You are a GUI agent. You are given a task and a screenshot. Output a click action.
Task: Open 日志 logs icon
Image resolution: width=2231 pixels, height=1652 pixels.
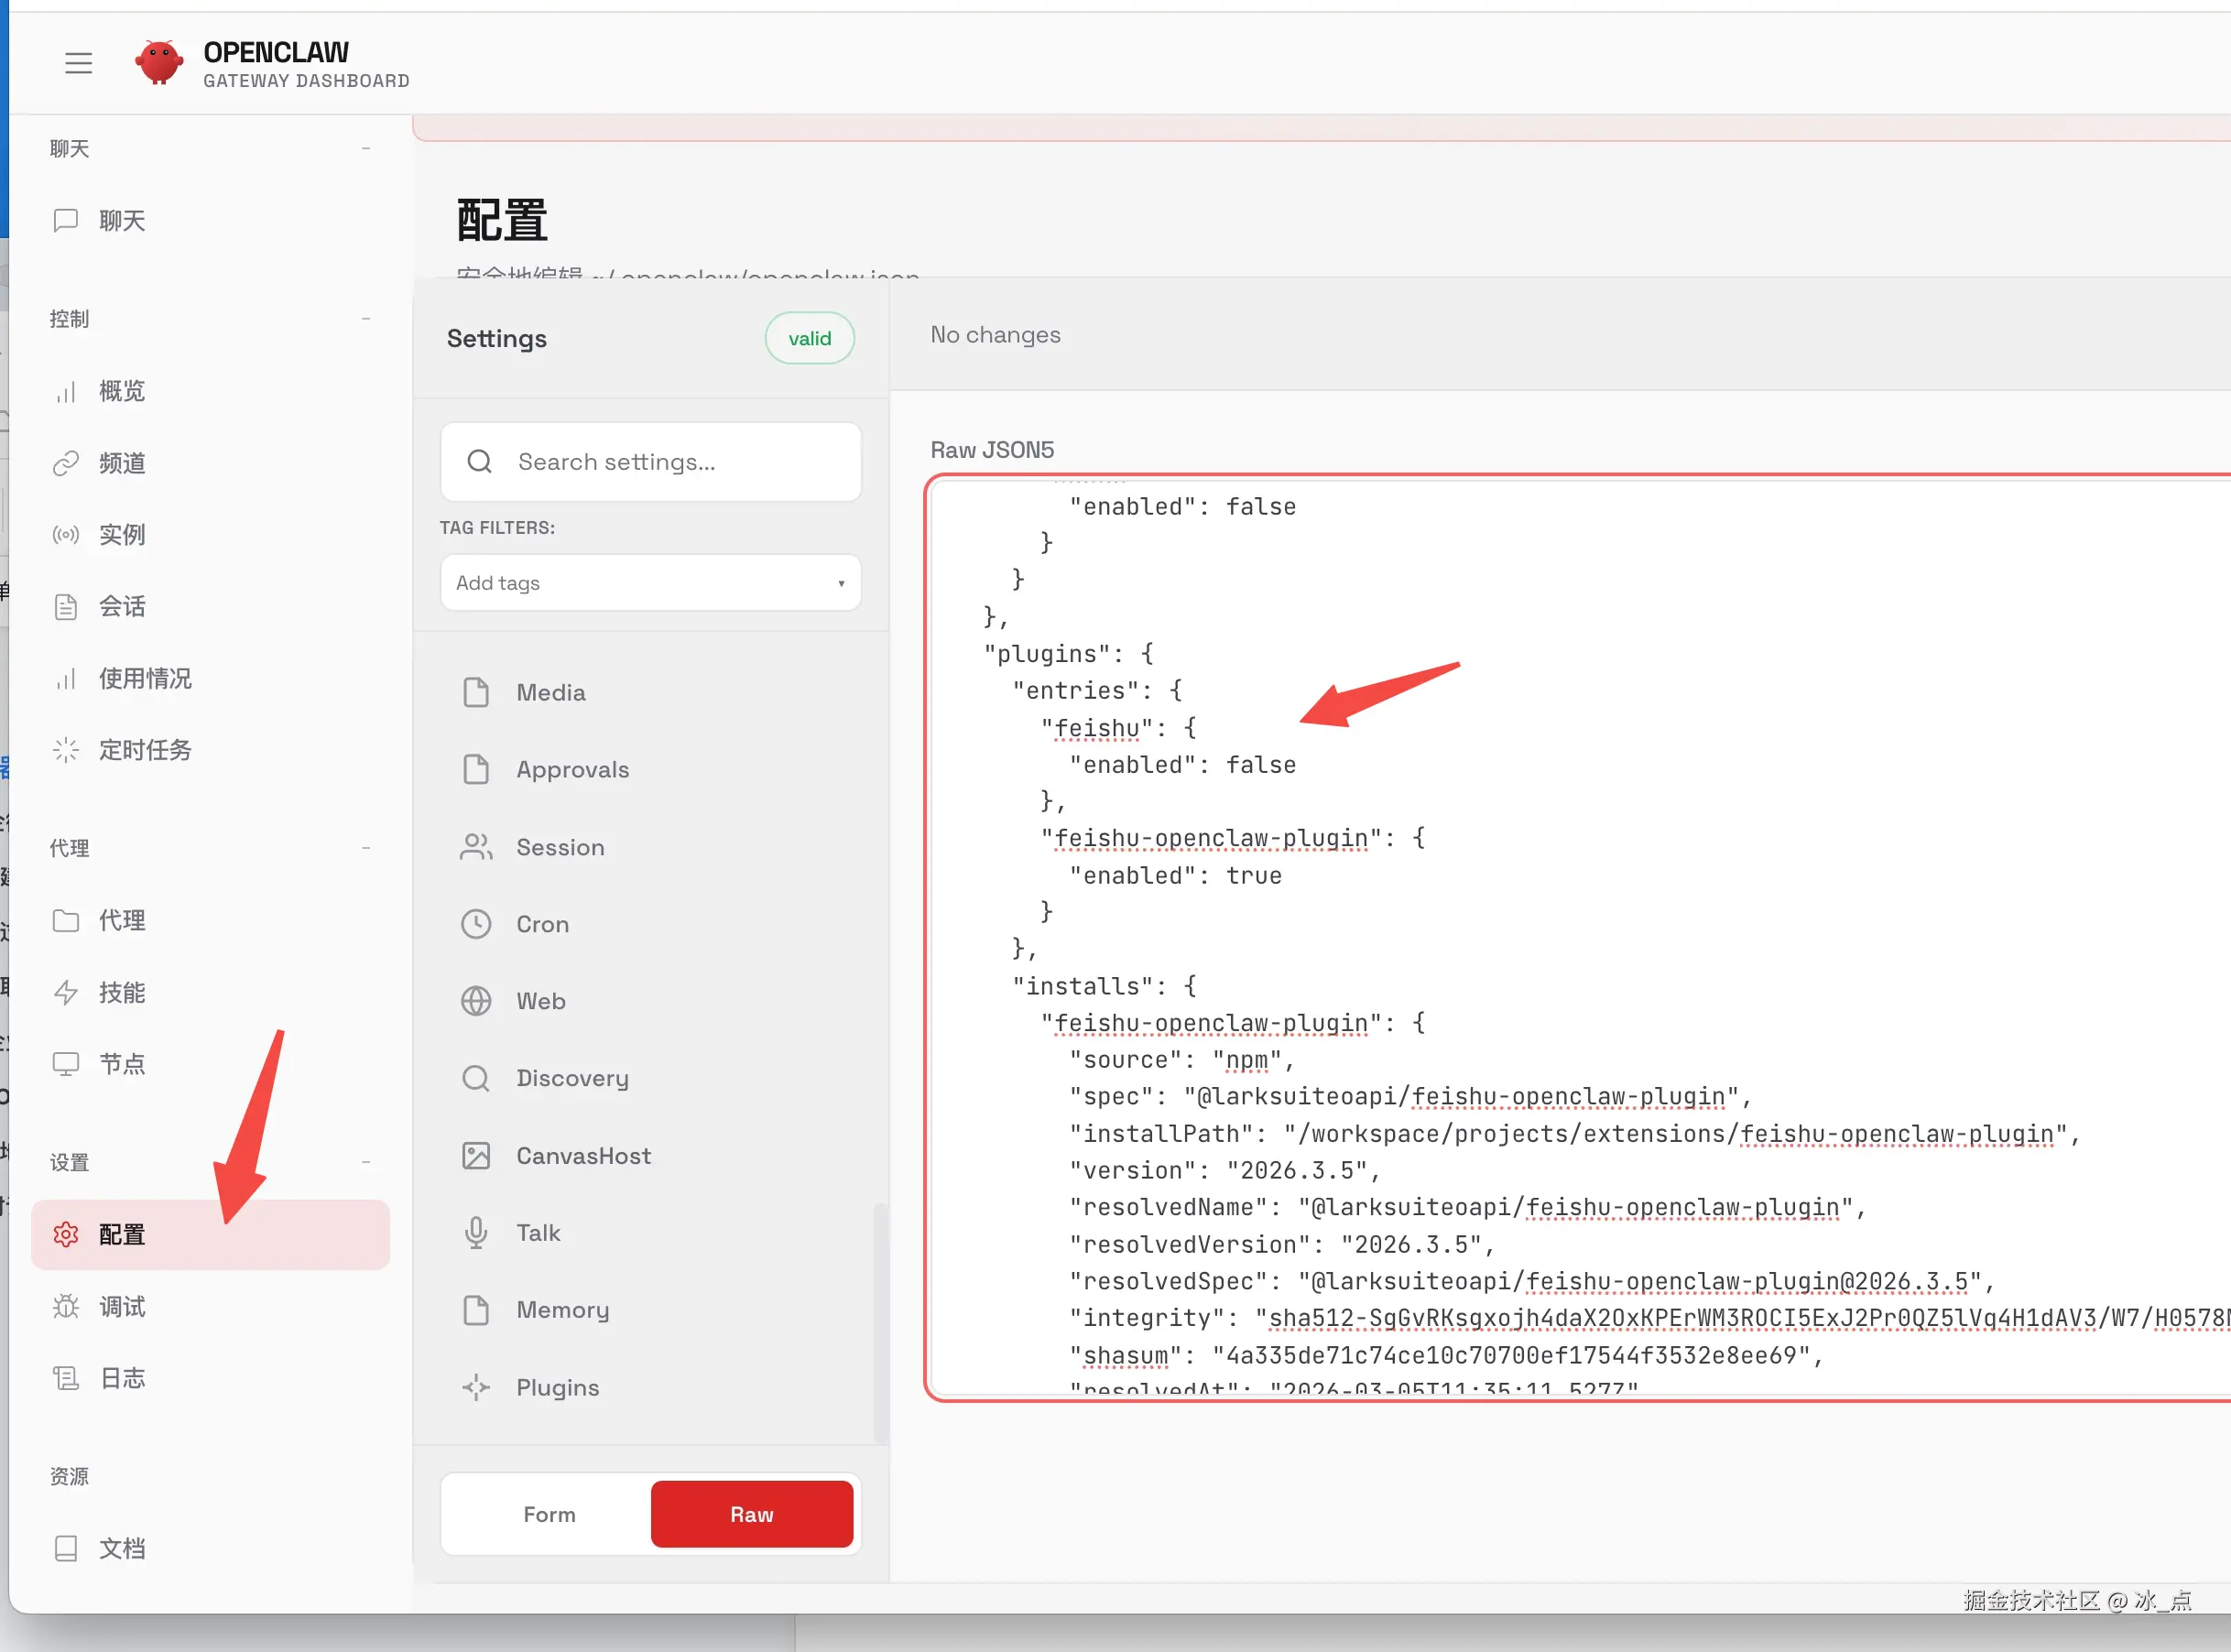tap(66, 1378)
